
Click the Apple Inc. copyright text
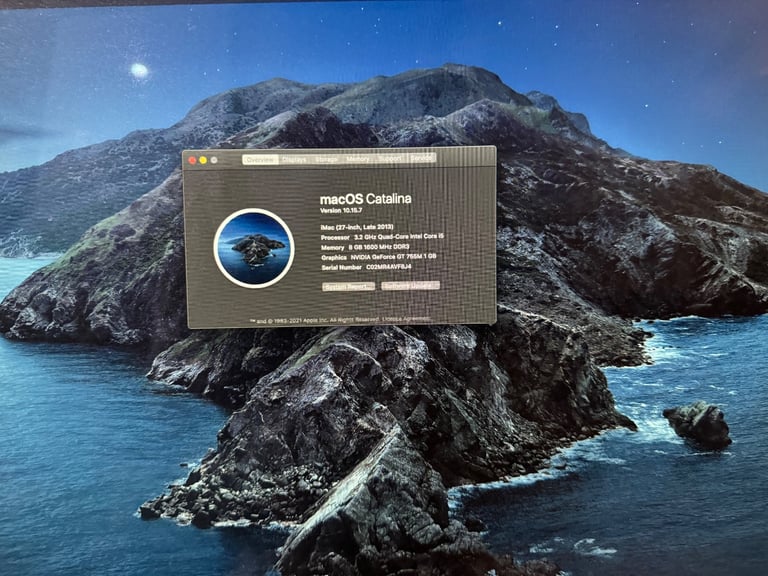[x=315, y=321]
